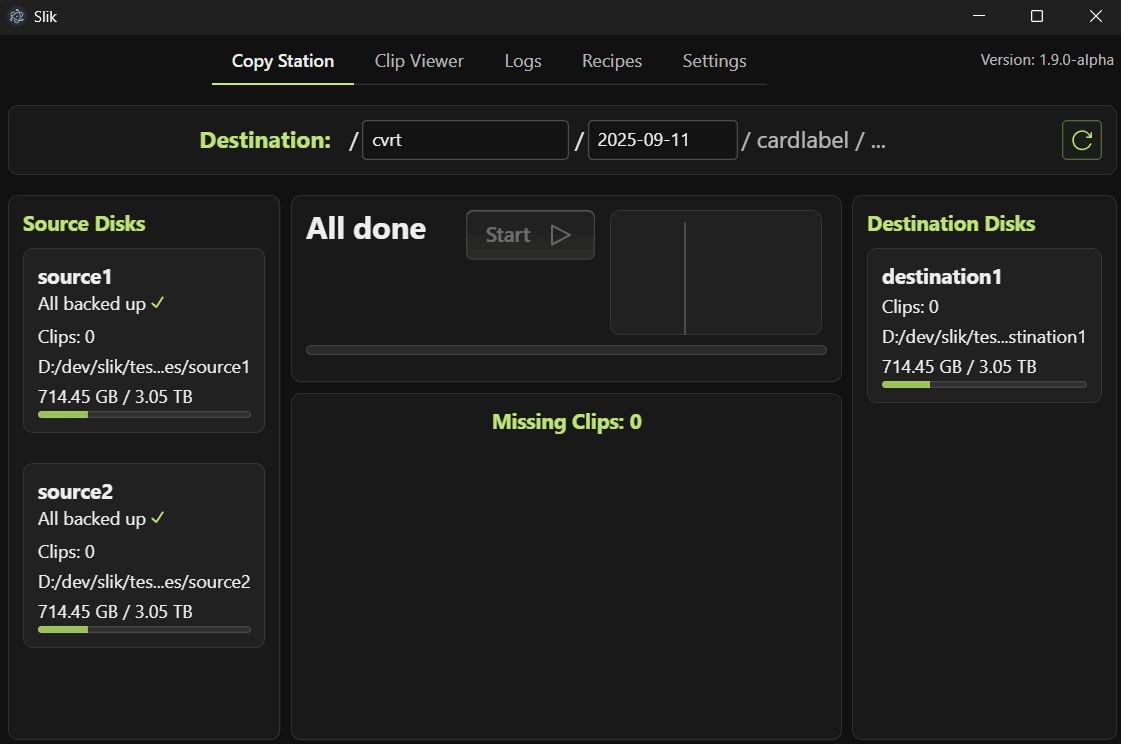The height and width of the screenshot is (744, 1121).
Task: Open the Settings tab
Action: [x=714, y=61]
